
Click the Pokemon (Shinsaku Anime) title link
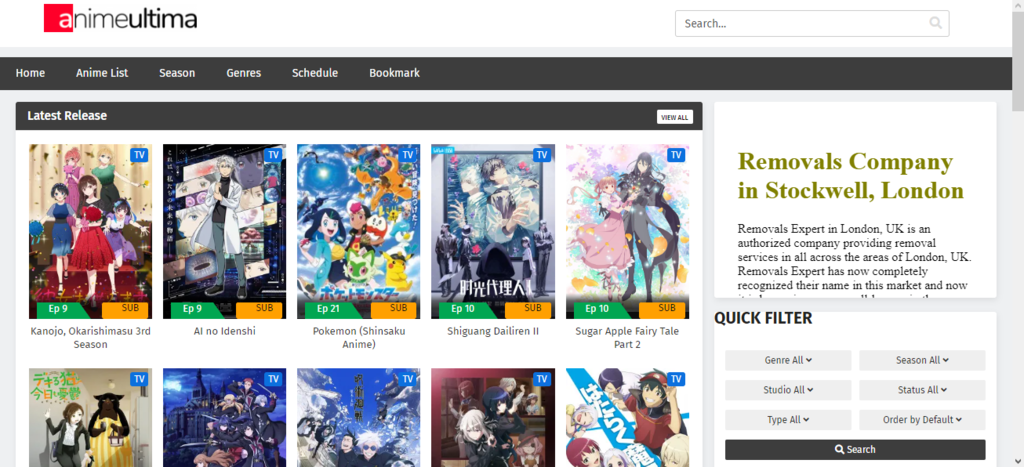359,338
